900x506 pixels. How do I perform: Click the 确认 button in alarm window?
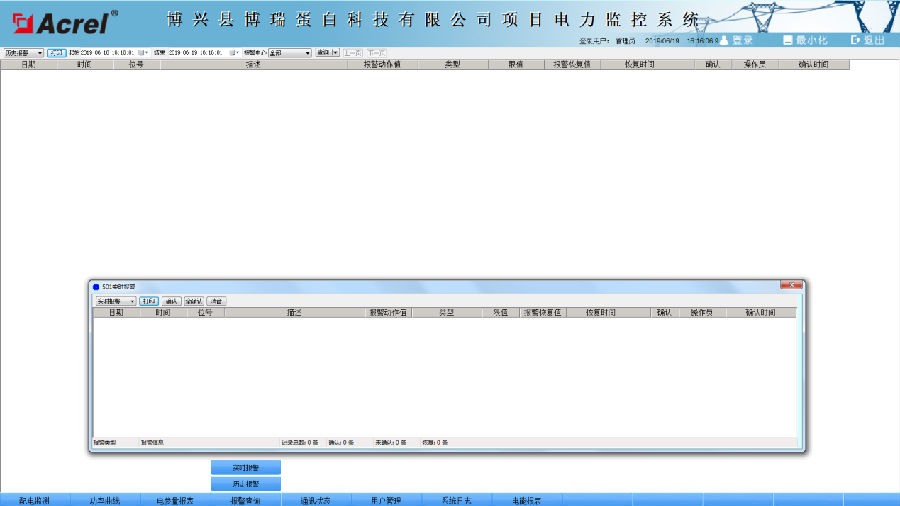[x=171, y=301]
